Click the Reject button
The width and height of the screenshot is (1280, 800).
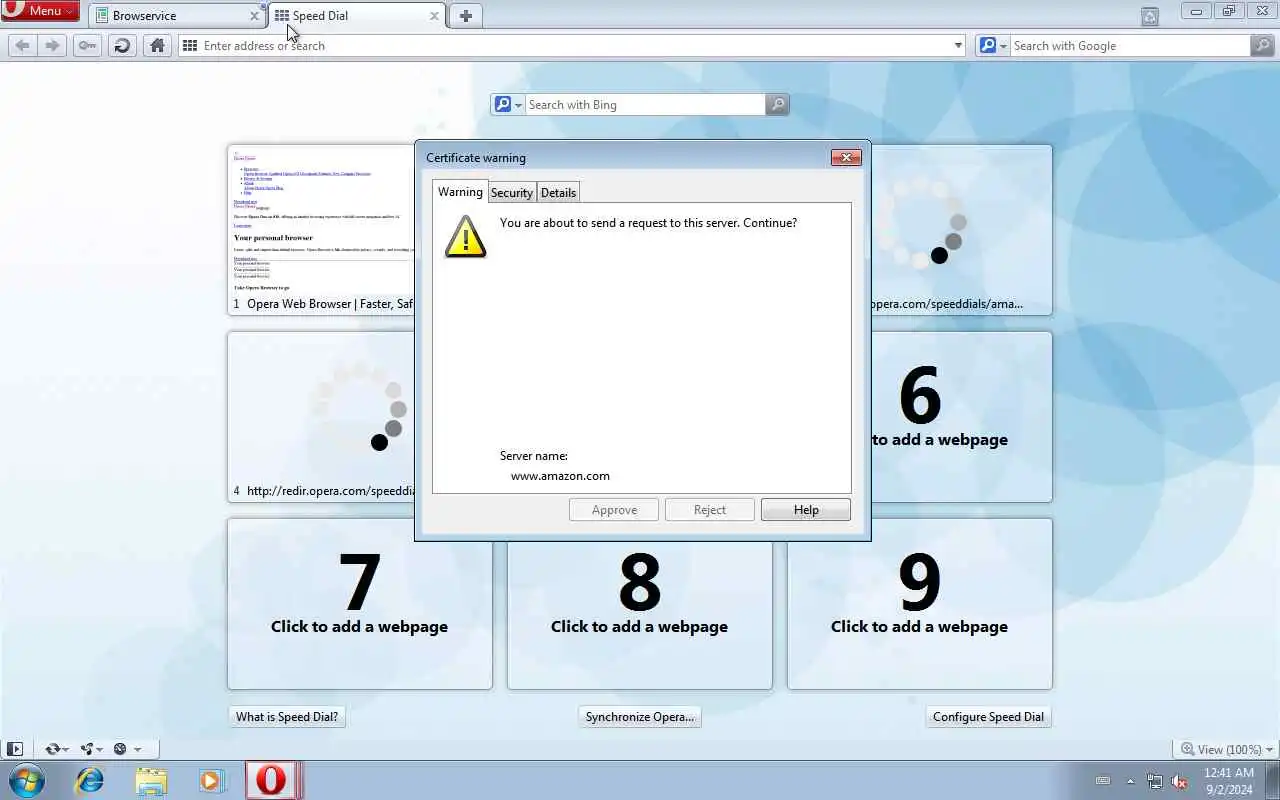click(710, 510)
